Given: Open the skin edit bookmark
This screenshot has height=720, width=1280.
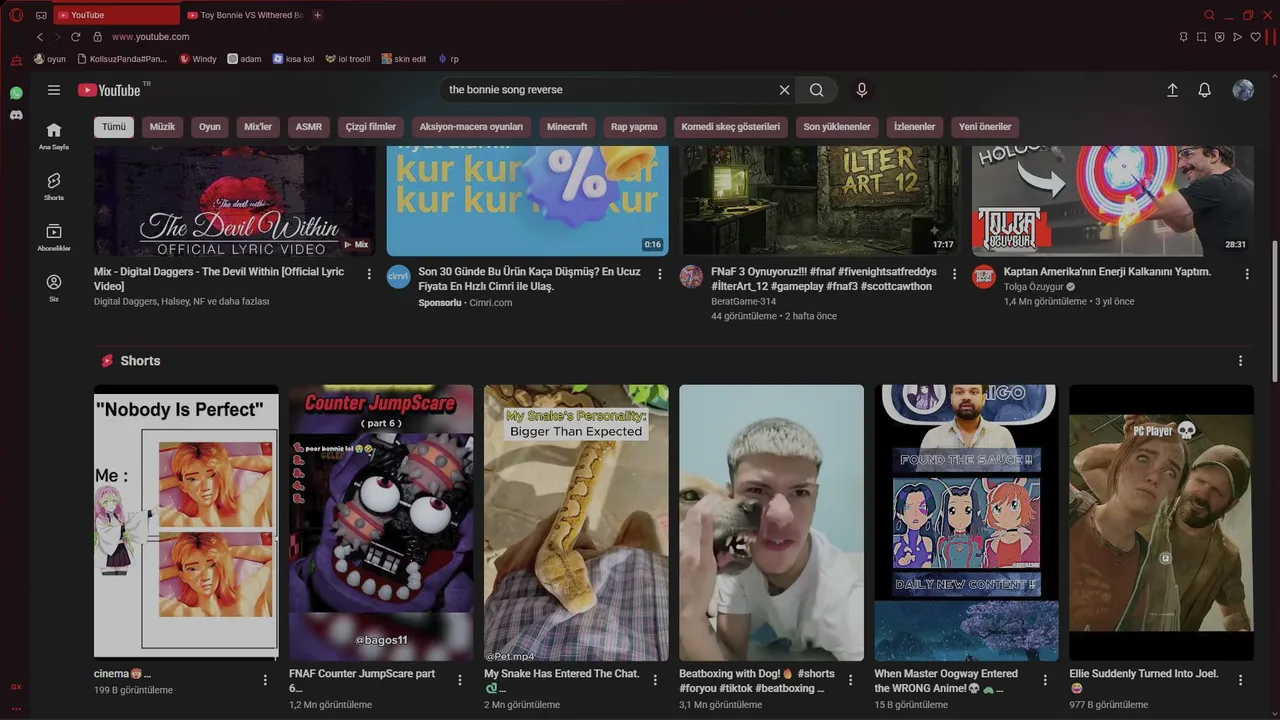Looking at the screenshot, I should 404,59.
